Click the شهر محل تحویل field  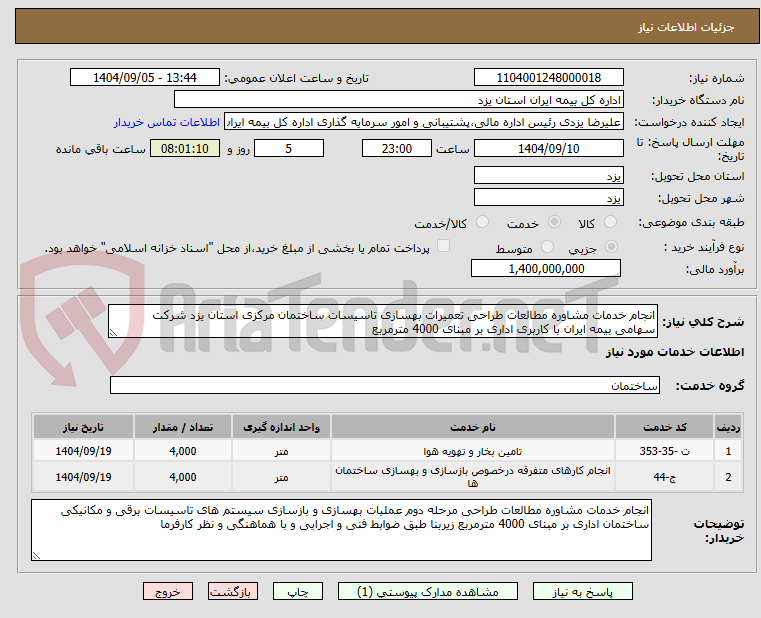pyautogui.click(x=548, y=198)
